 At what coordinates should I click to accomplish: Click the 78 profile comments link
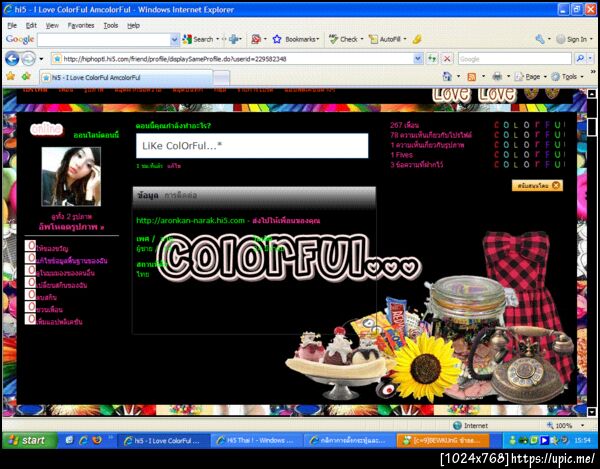[431, 135]
